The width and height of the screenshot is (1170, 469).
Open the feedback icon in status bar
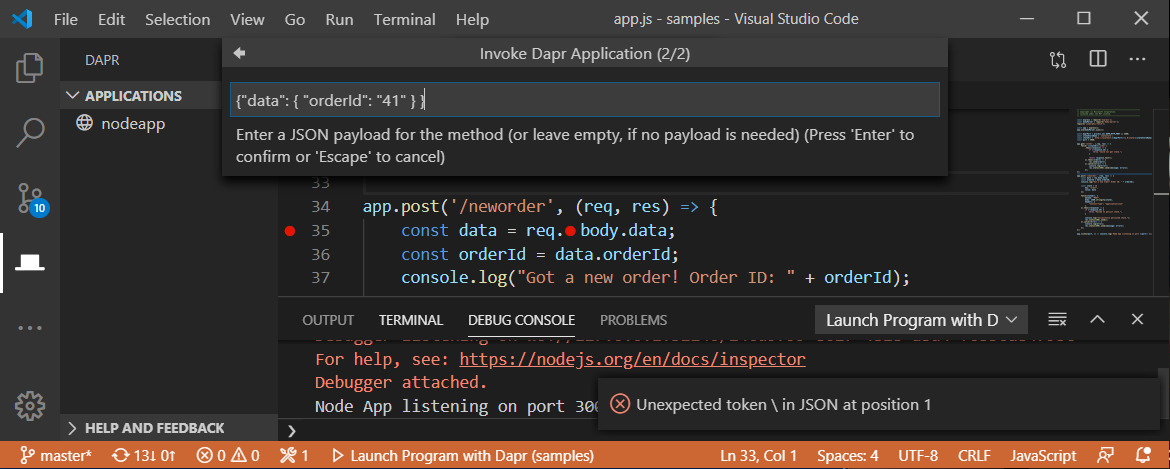[x=1105, y=456]
